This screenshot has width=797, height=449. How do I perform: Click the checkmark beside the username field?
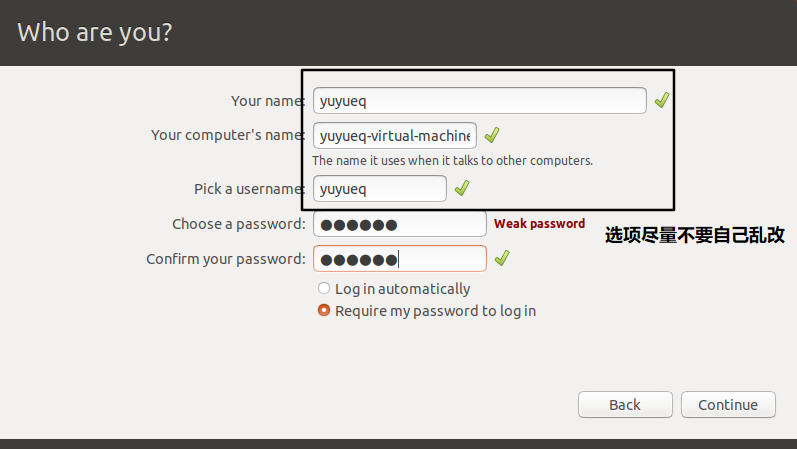(x=462, y=189)
